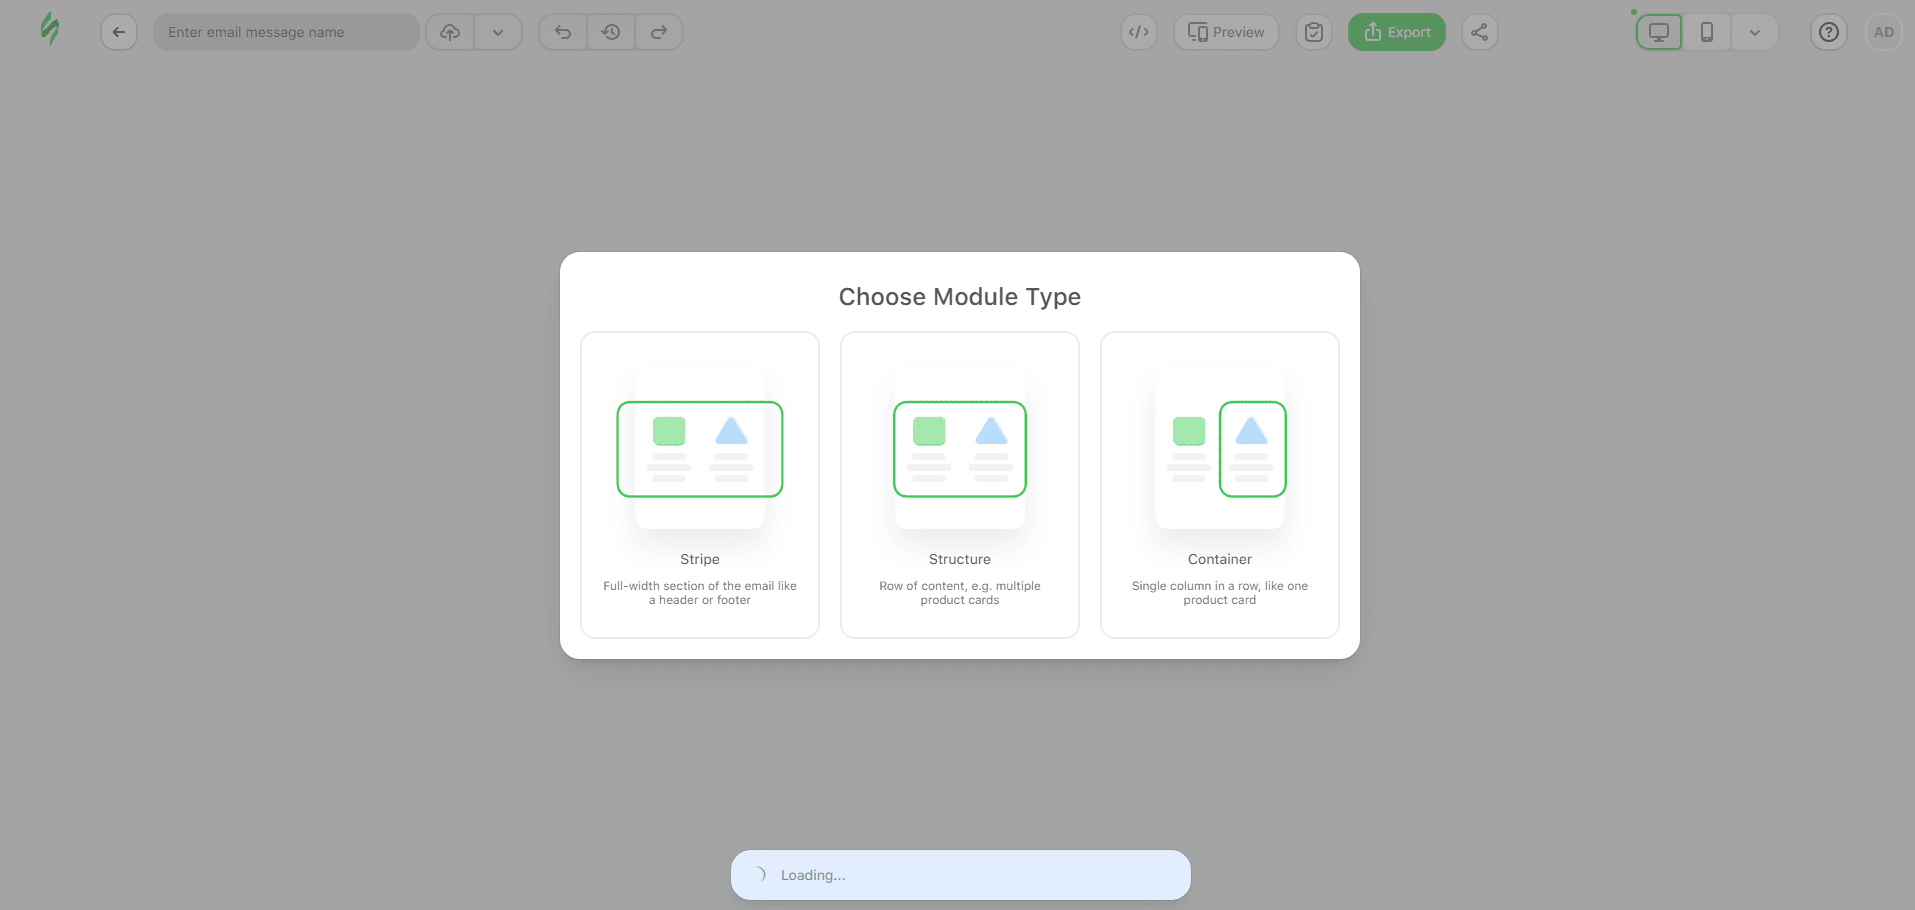The width and height of the screenshot is (1915, 910).
Task: Click the share icon
Action: (1480, 32)
